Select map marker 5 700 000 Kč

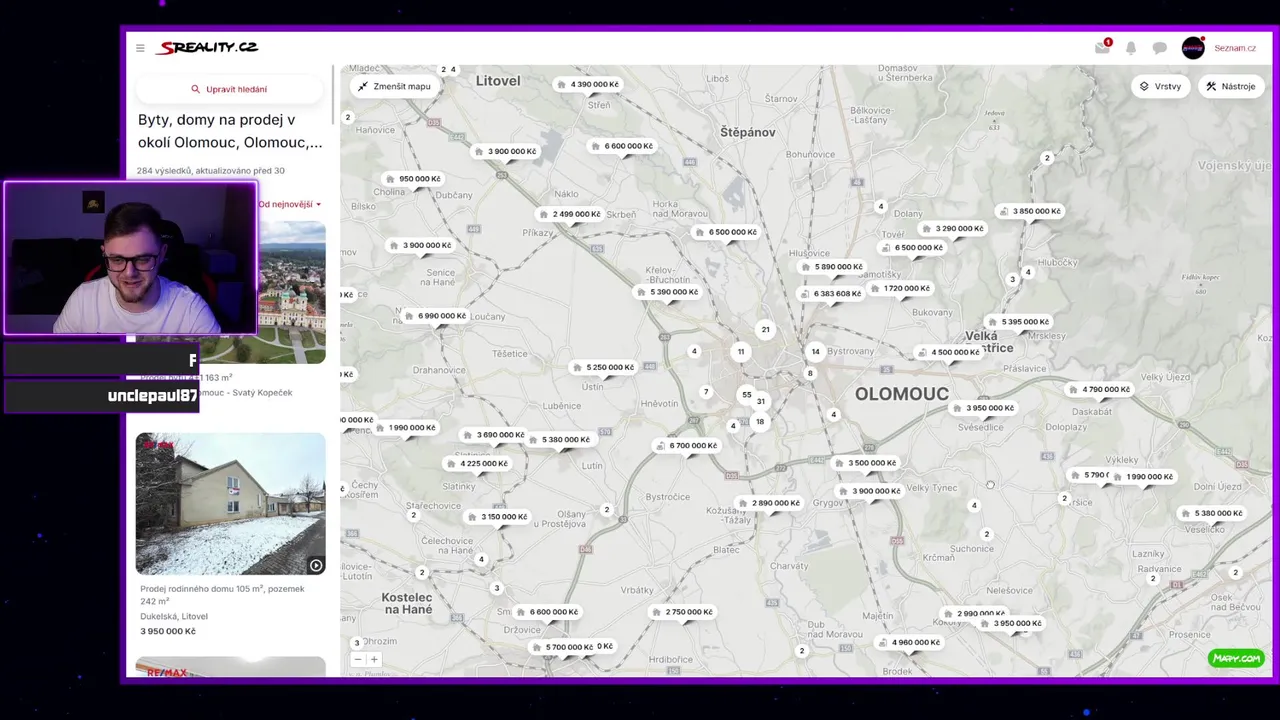(x=563, y=647)
